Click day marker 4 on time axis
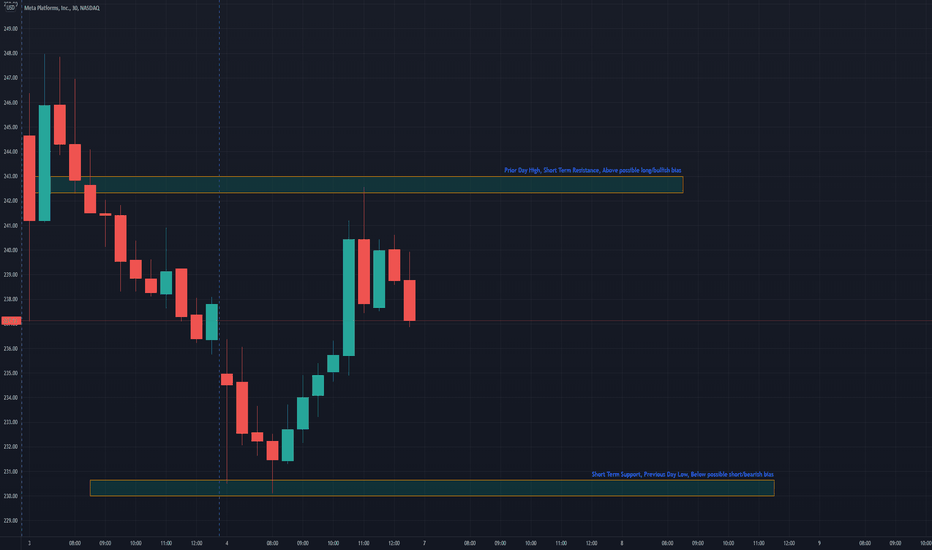The width and height of the screenshot is (932, 550). coord(226,543)
